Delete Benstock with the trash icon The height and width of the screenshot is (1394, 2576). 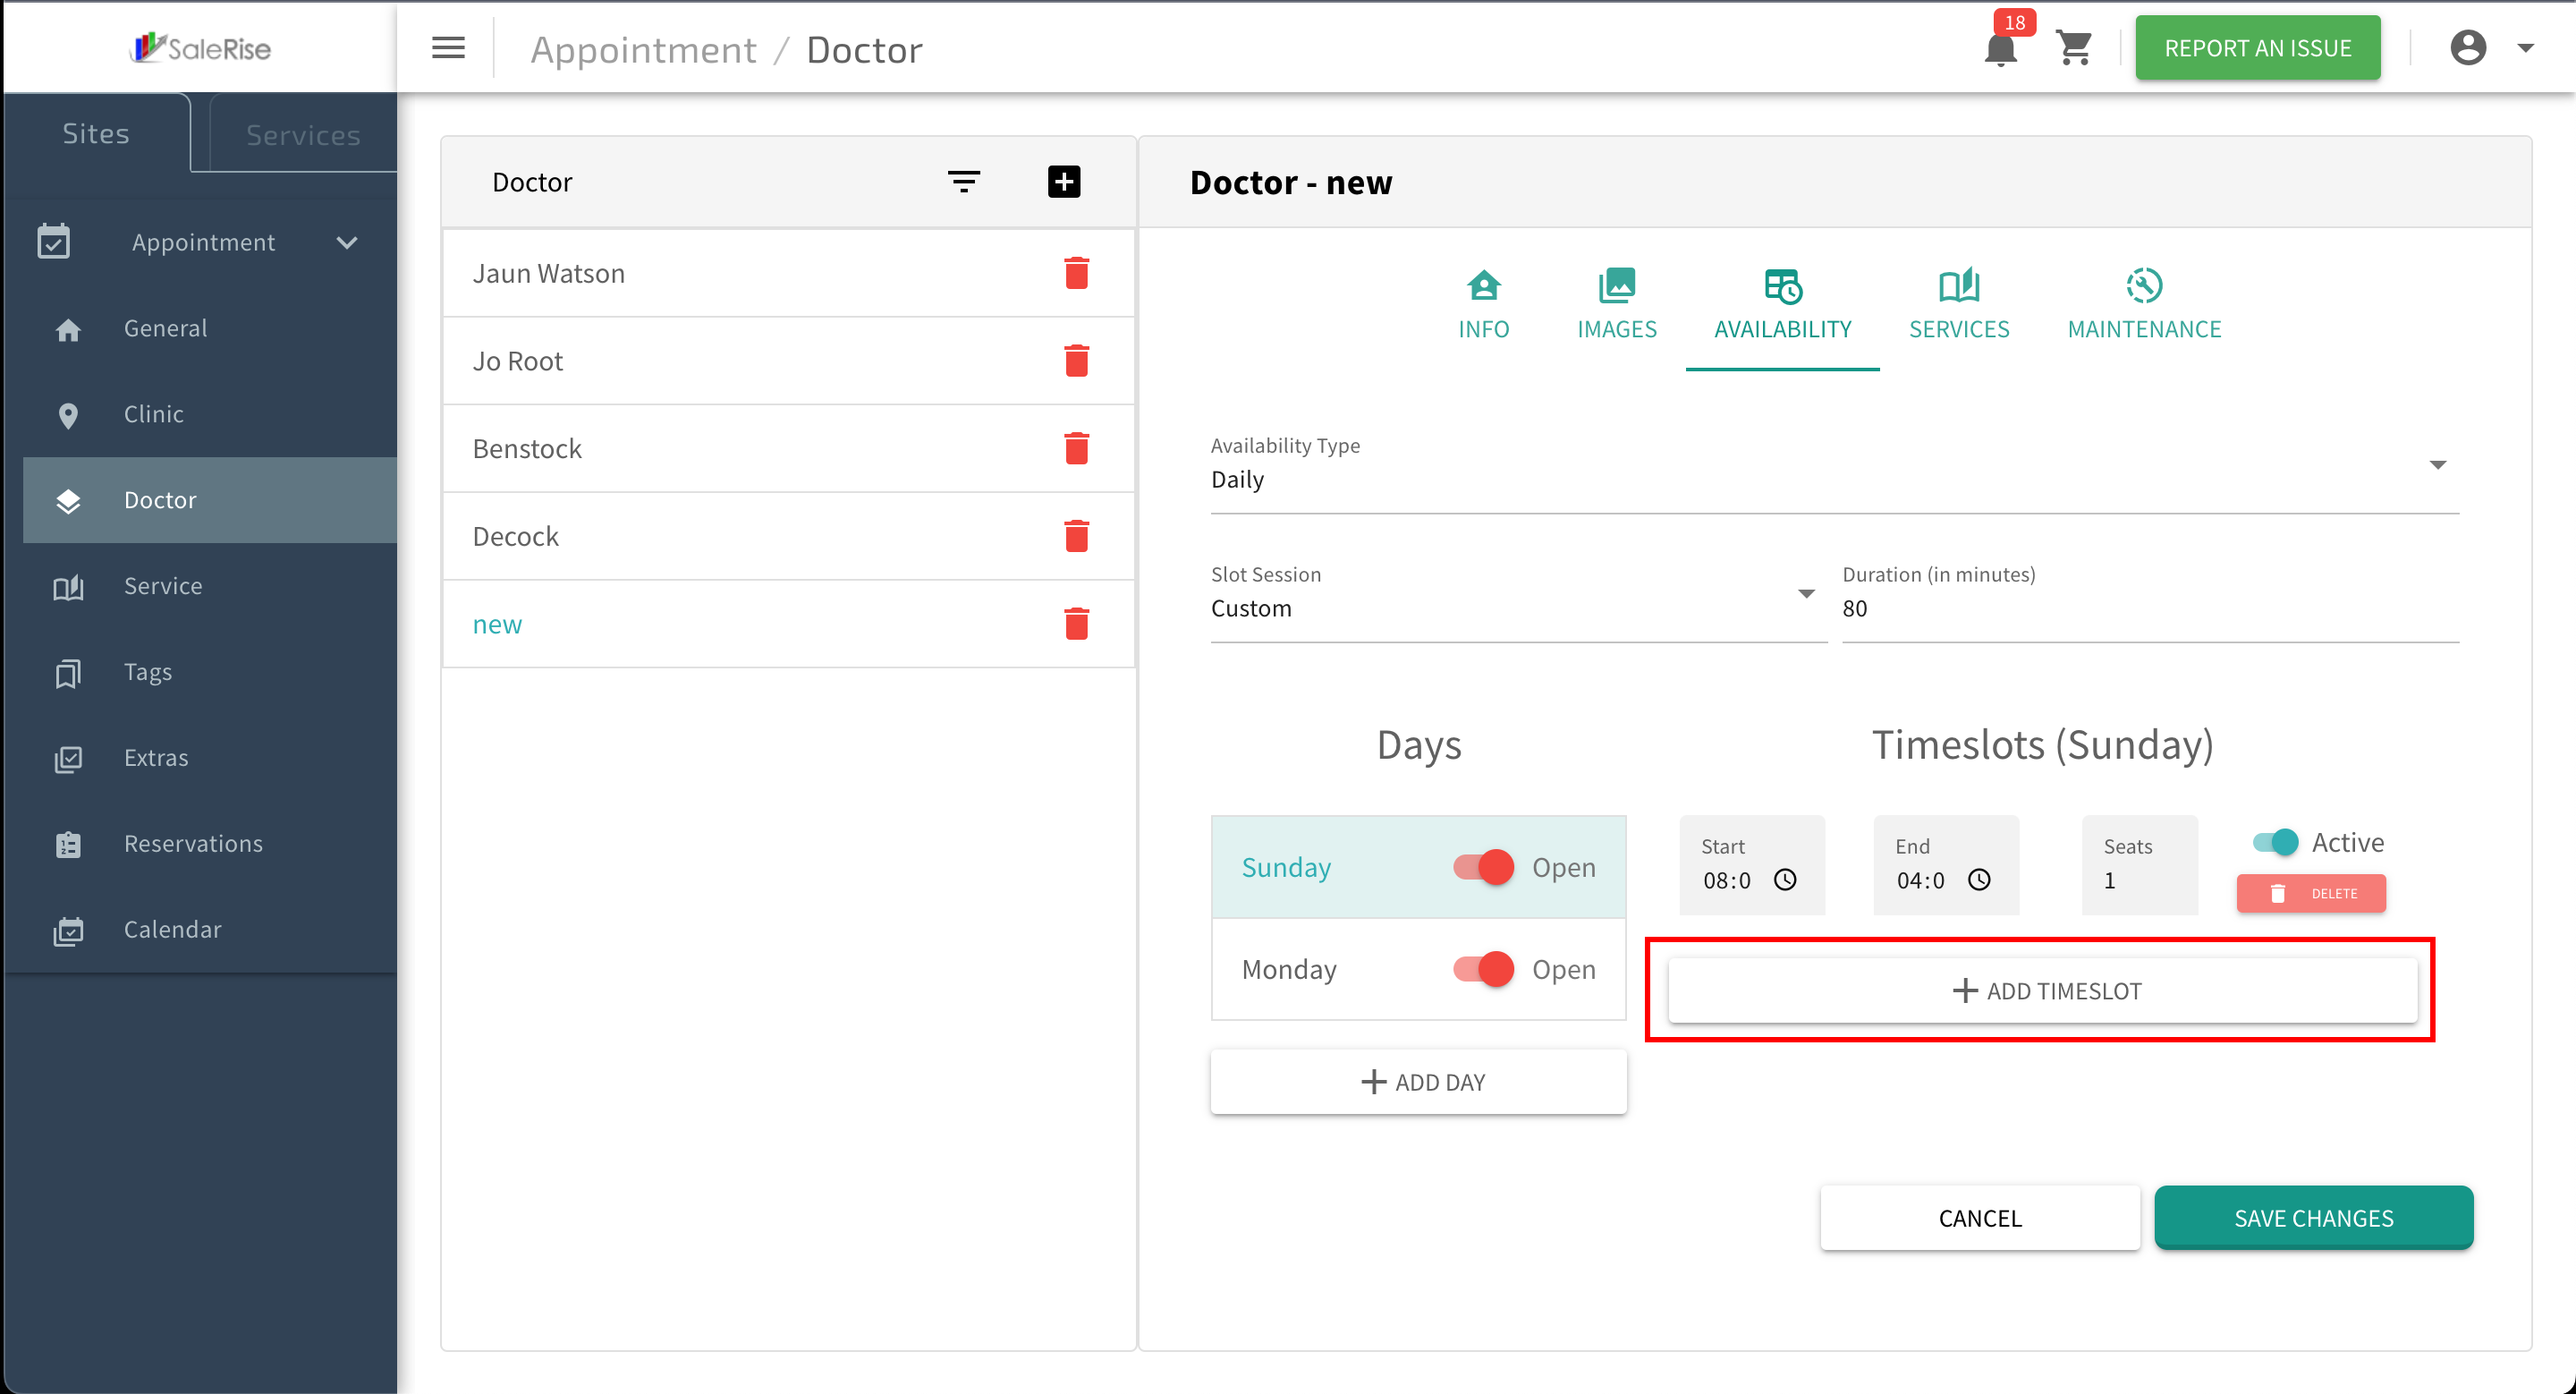[1076, 448]
